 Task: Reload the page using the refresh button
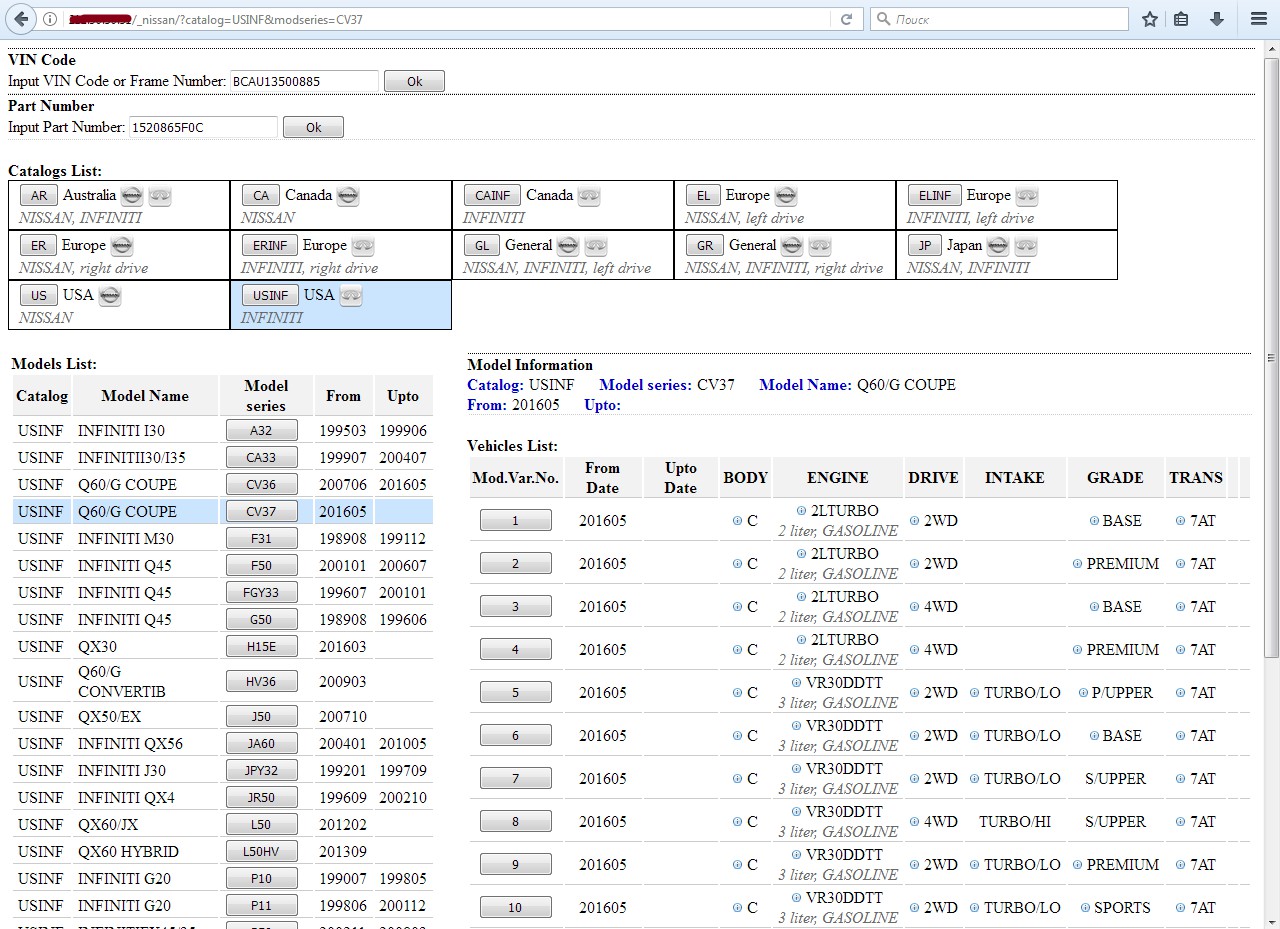tap(846, 19)
